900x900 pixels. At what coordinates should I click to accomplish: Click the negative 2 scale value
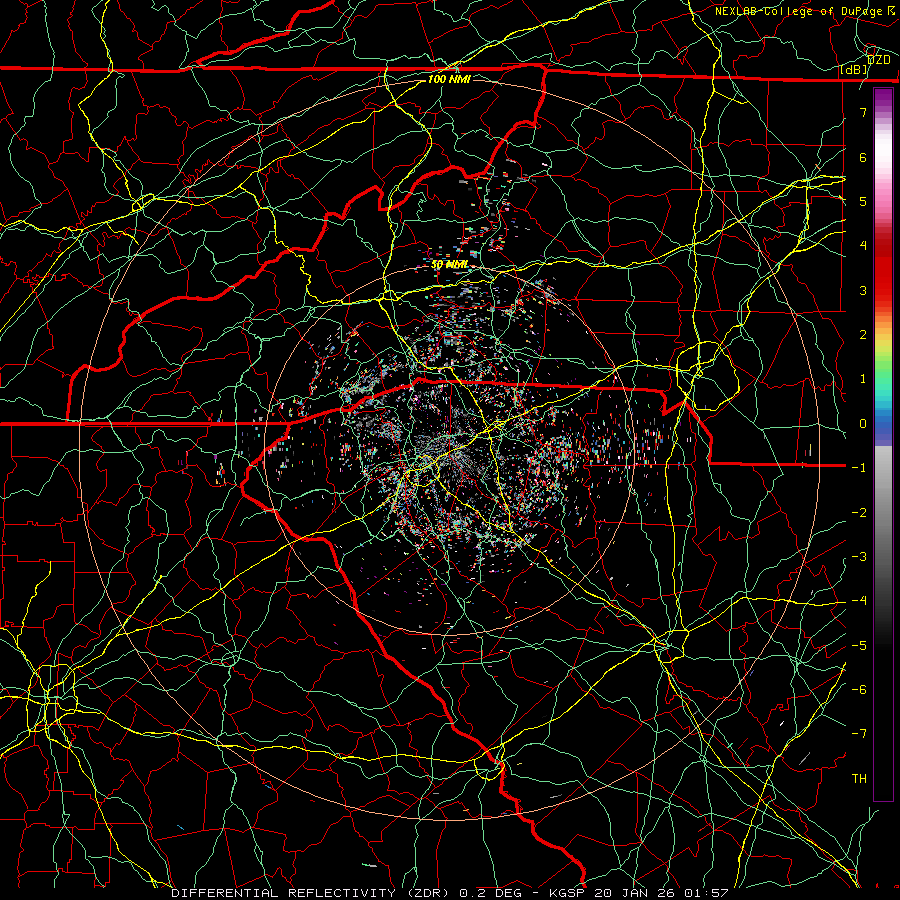[x=859, y=513]
